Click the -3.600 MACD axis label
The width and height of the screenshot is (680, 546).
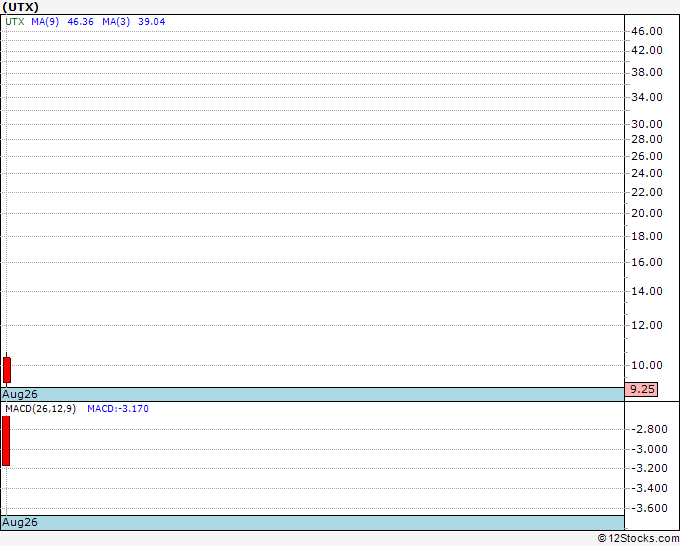[x=649, y=508]
